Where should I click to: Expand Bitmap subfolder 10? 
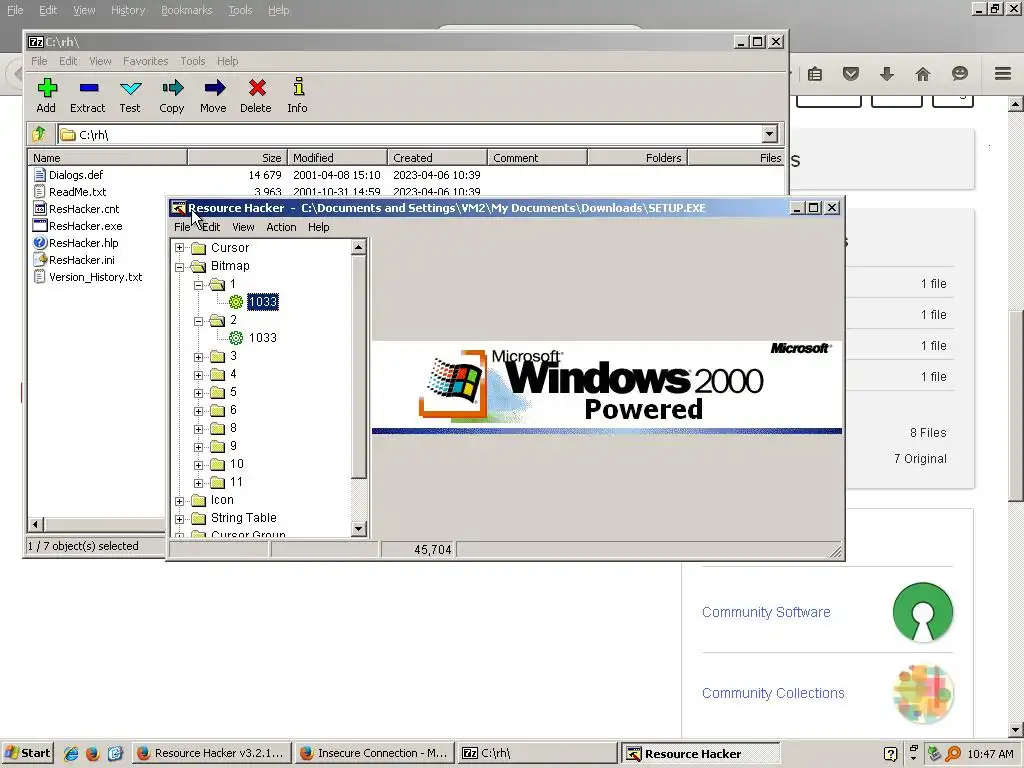199,464
